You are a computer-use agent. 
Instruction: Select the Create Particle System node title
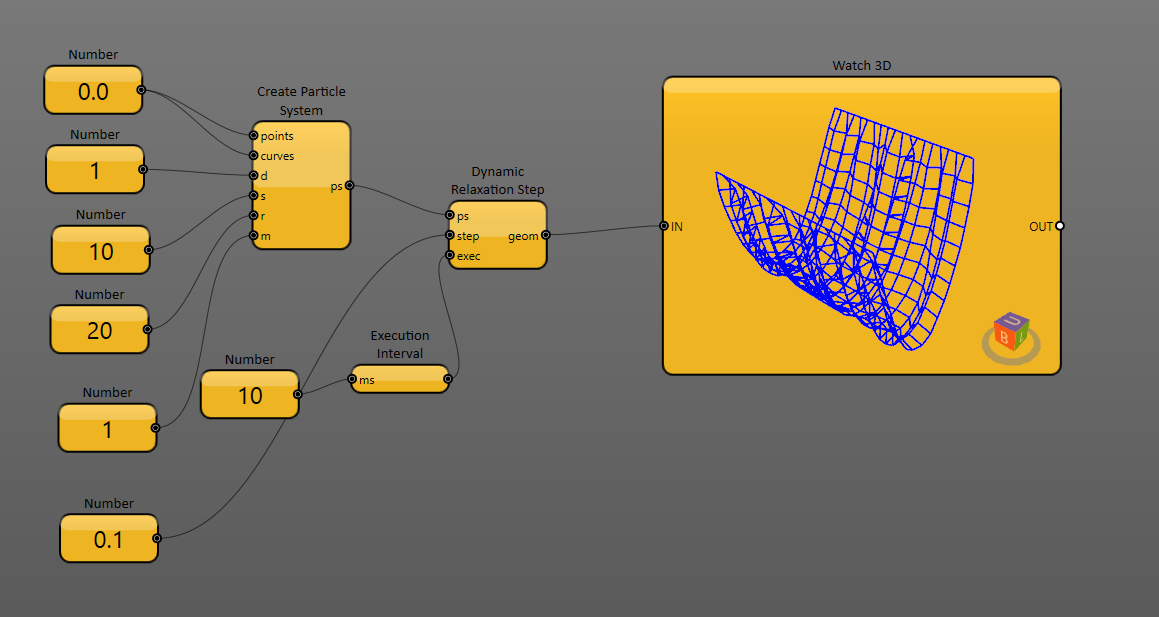(301, 101)
